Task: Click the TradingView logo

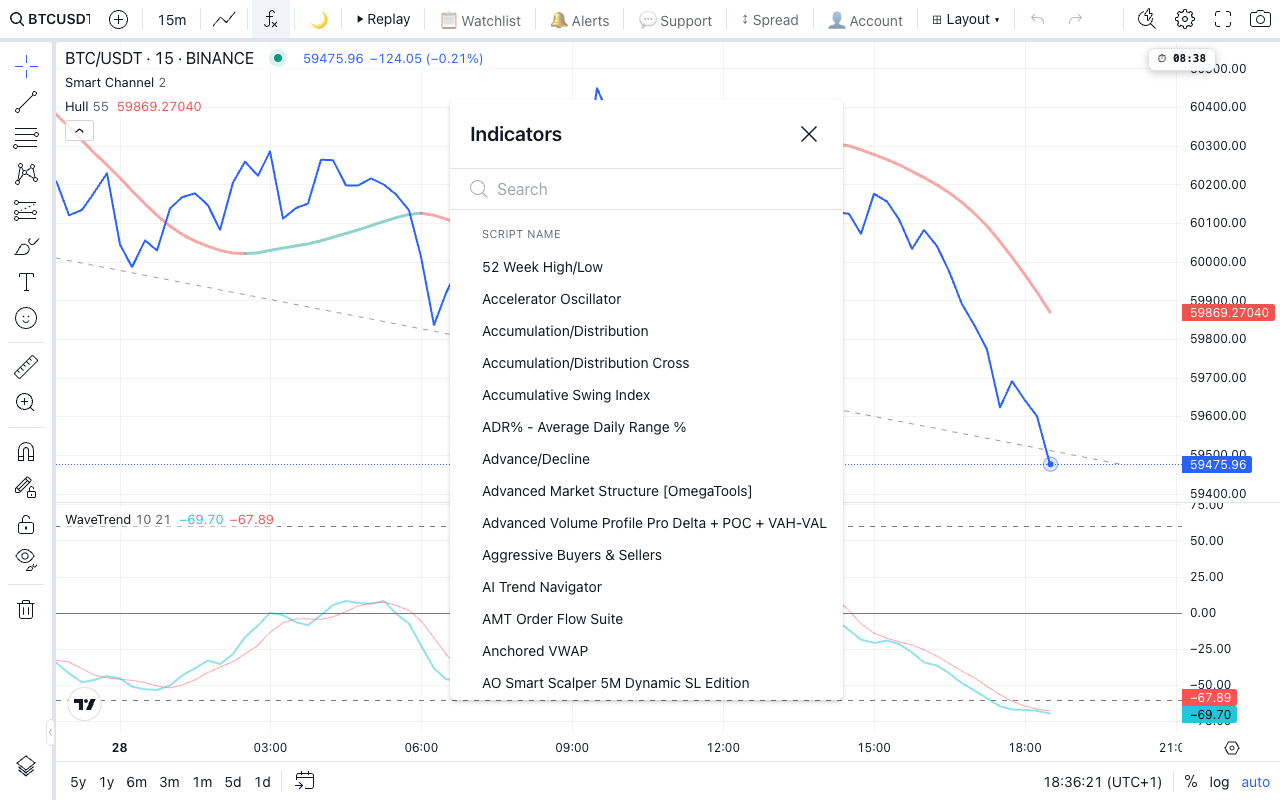Action: pos(85,704)
